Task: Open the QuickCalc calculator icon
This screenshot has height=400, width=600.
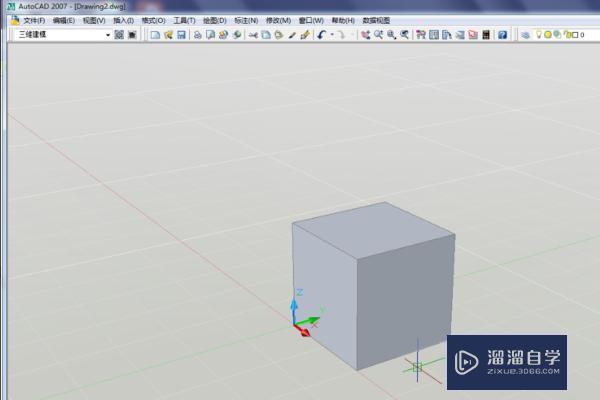Action: click(486, 35)
